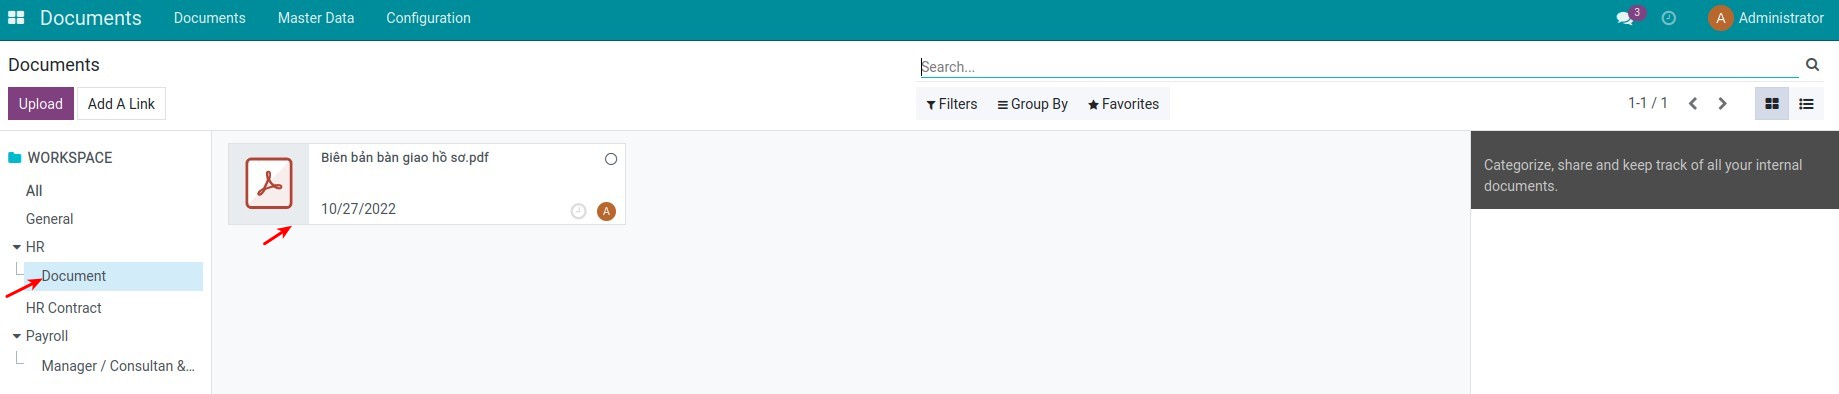
Task: Click the Upload button
Action: [41, 104]
